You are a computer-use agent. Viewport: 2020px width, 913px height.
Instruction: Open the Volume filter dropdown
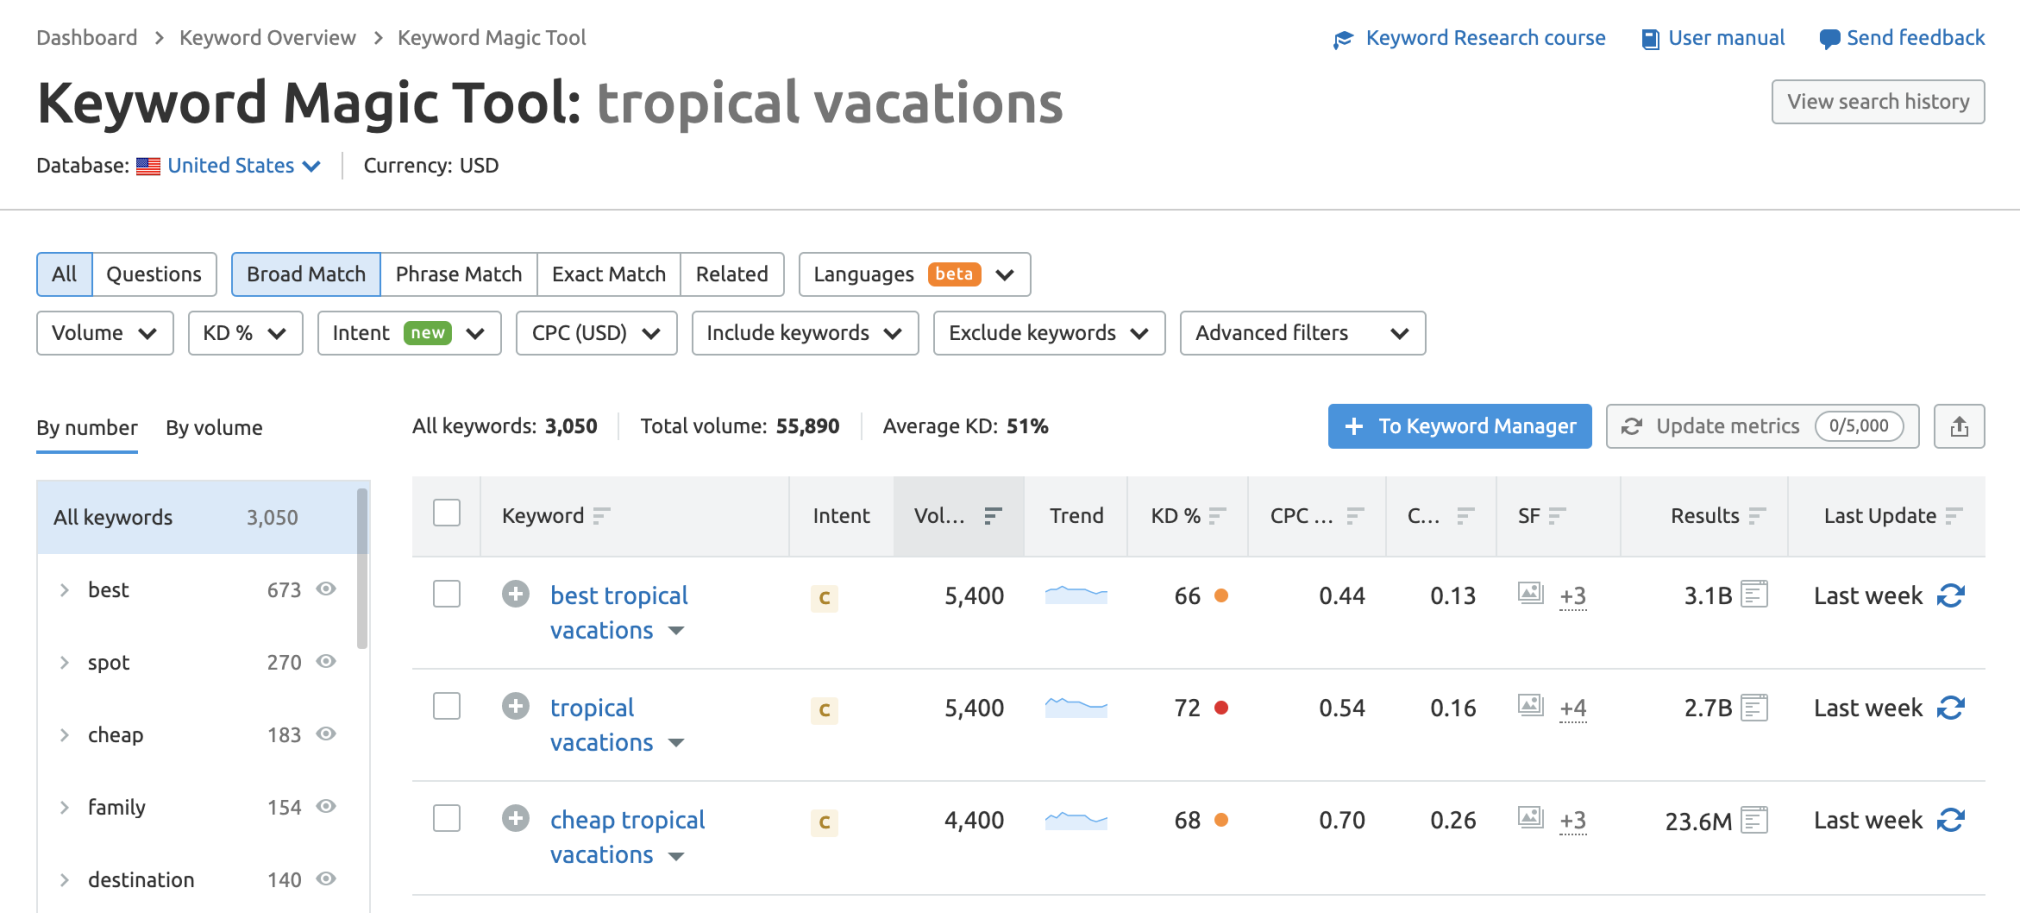[x=104, y=333]
